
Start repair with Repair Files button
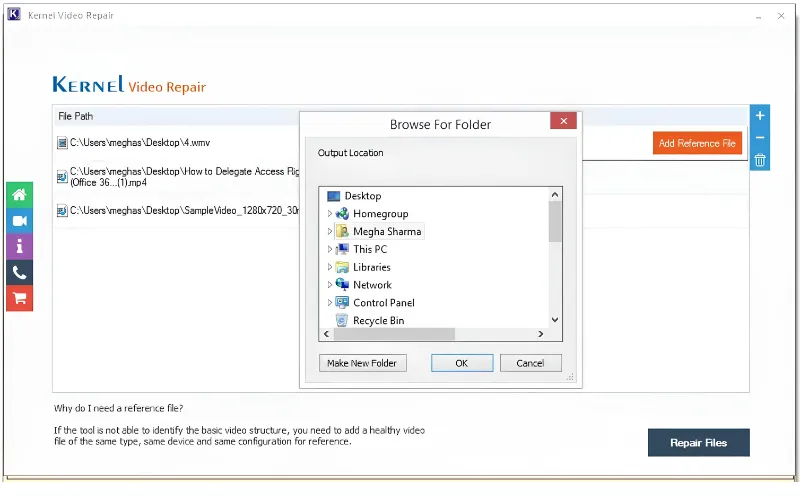click(x=698, y=443)
